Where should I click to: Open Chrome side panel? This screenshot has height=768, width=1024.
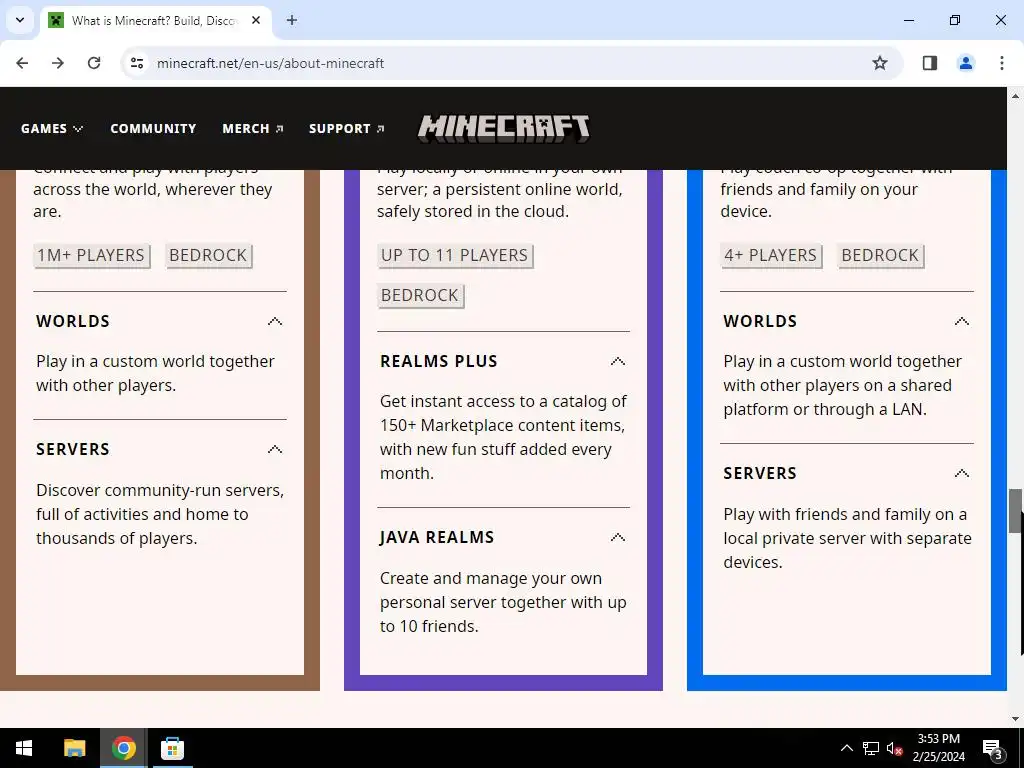pos(930,63)
